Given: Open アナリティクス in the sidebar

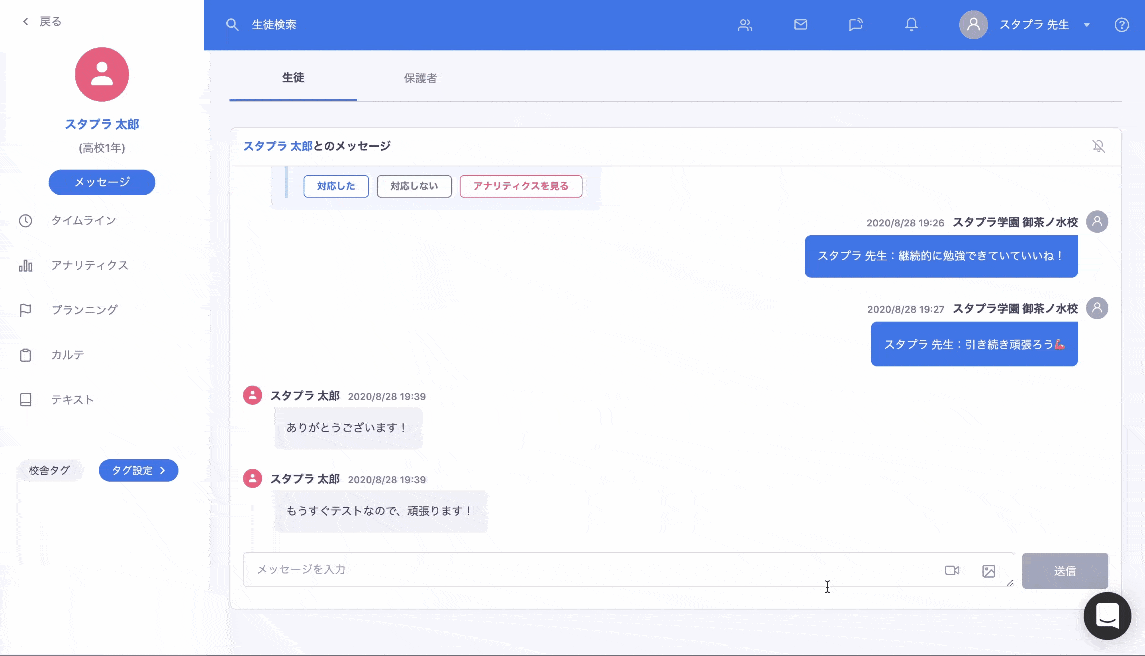Looking at the screenshot, I should (x=89, y=266).
